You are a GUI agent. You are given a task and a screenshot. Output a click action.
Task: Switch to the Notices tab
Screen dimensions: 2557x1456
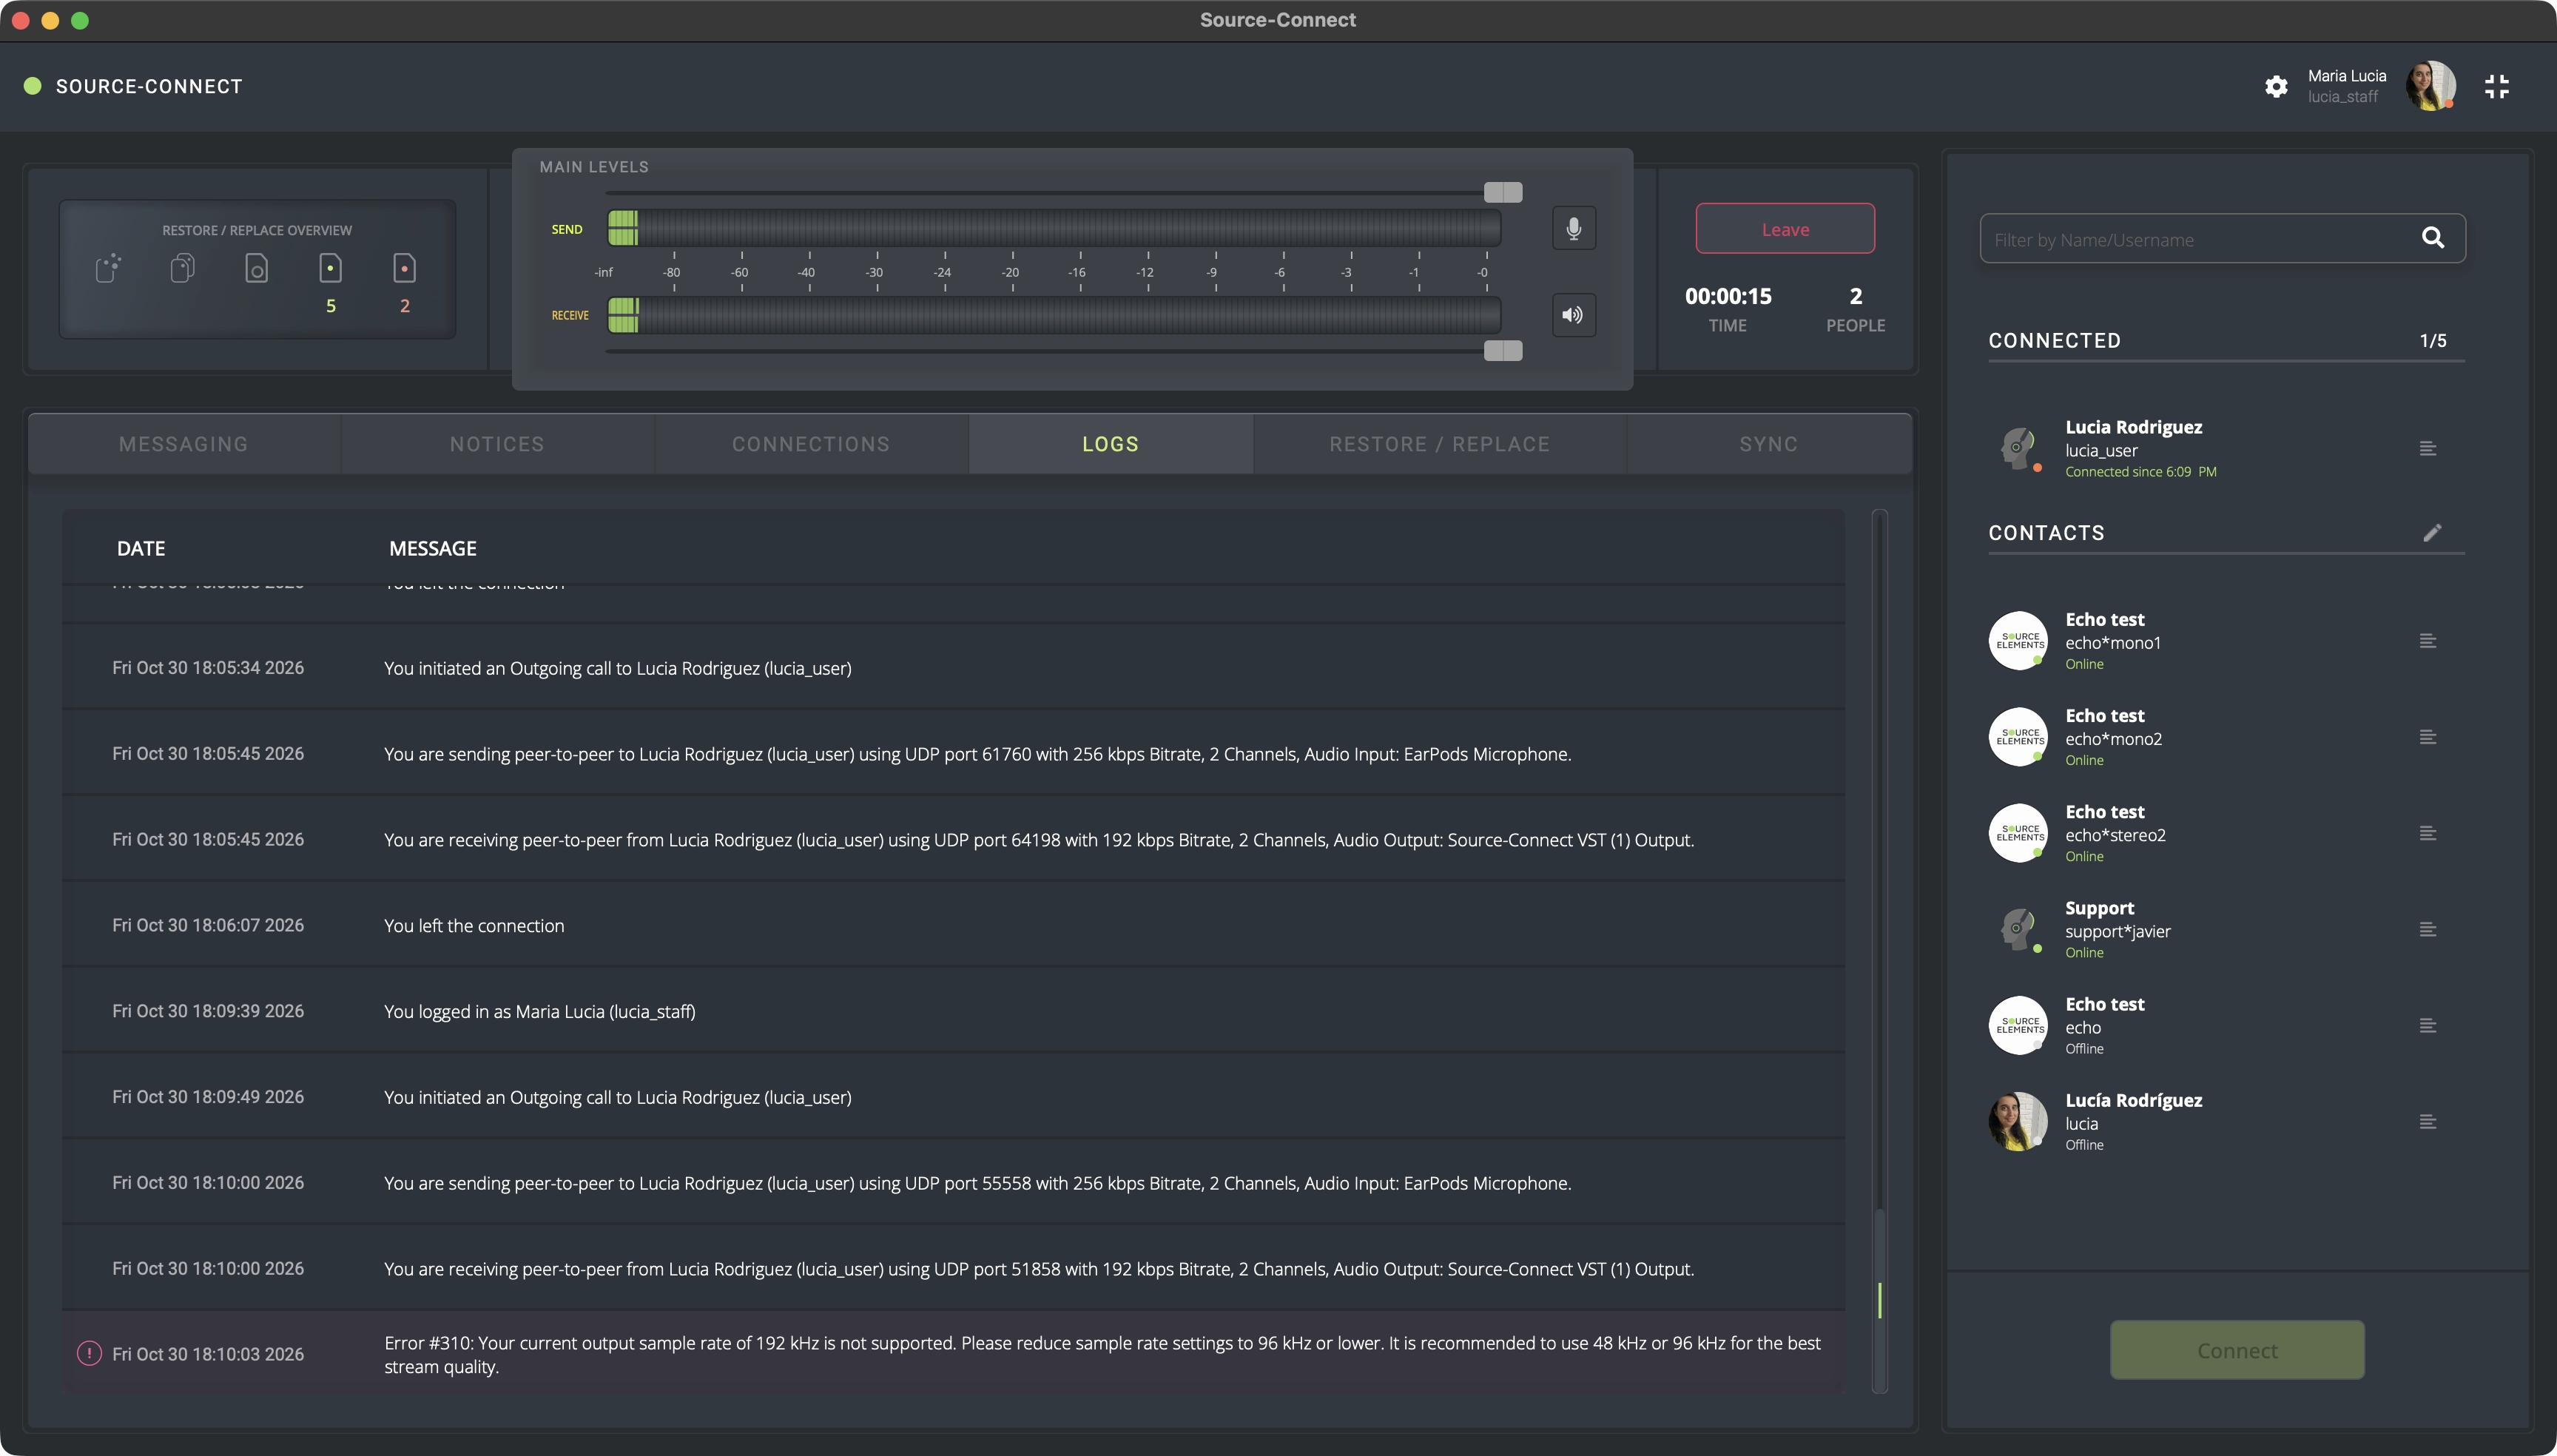pos(497,444)
